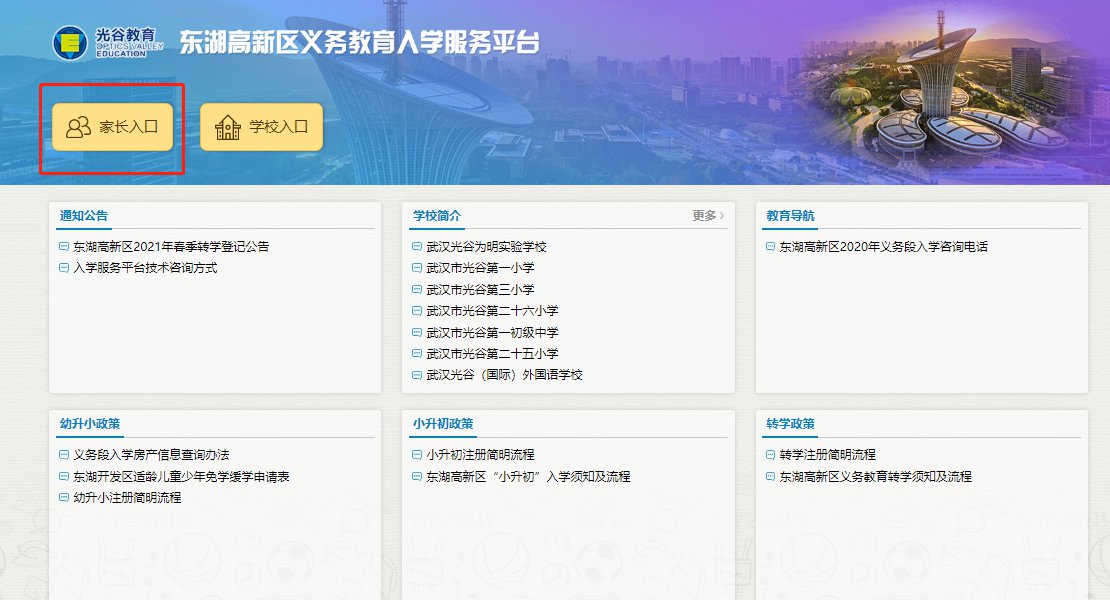This screenshot has height=600, width=1110.
Task: Open the 学校入口 school entrance button
Action: [x=261, y=127]
